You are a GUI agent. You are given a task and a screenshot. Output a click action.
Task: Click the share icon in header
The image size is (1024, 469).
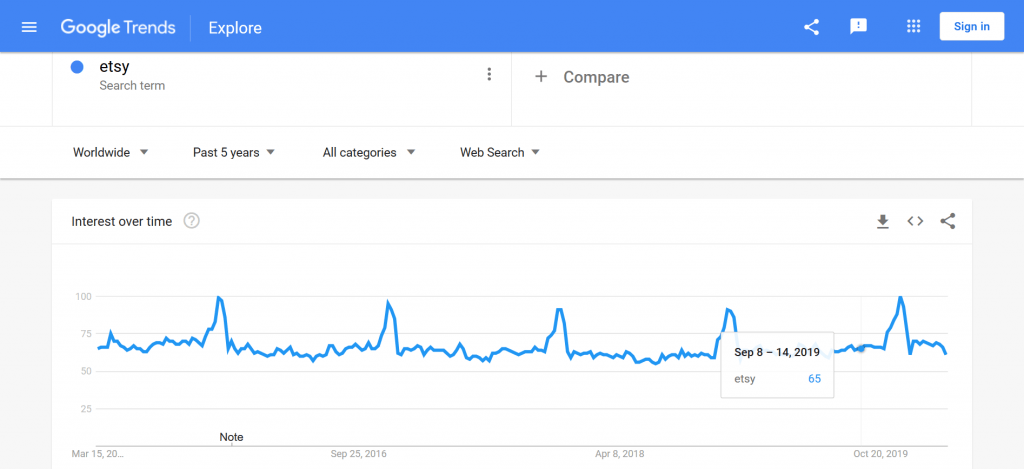[811, 27]
